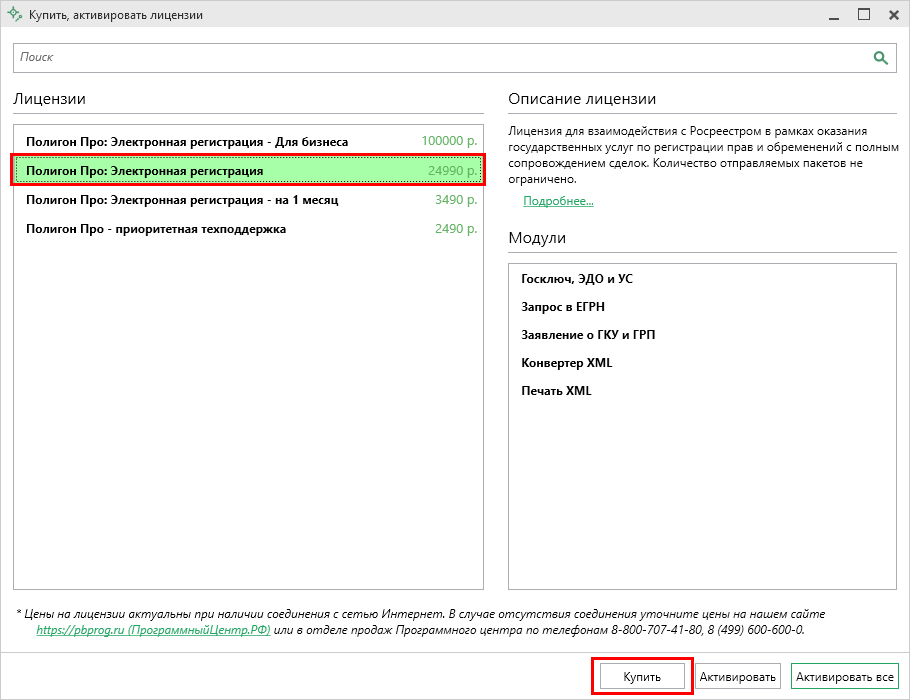Click the Активировать button
The height and width of the screenshot is (700, 910).
738,677
